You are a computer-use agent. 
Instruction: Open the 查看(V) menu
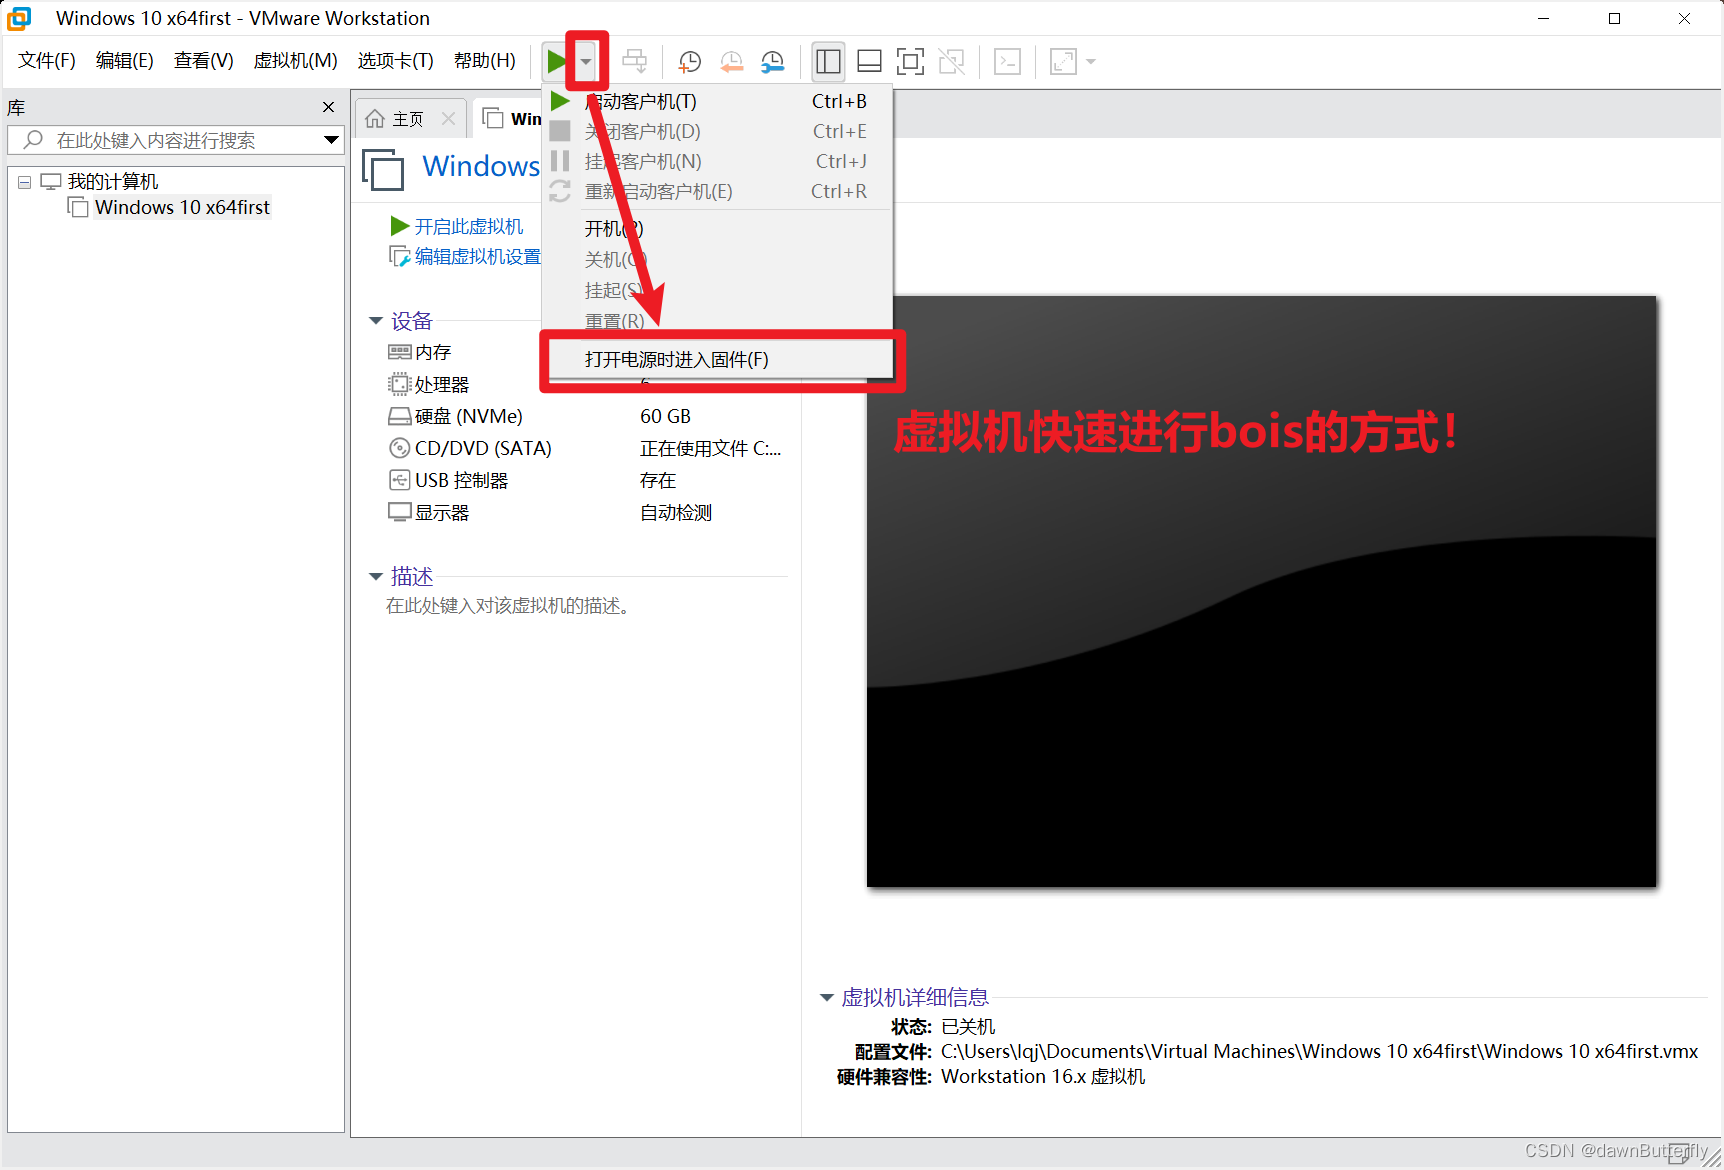pyautogui.click(x=204, y=61)
